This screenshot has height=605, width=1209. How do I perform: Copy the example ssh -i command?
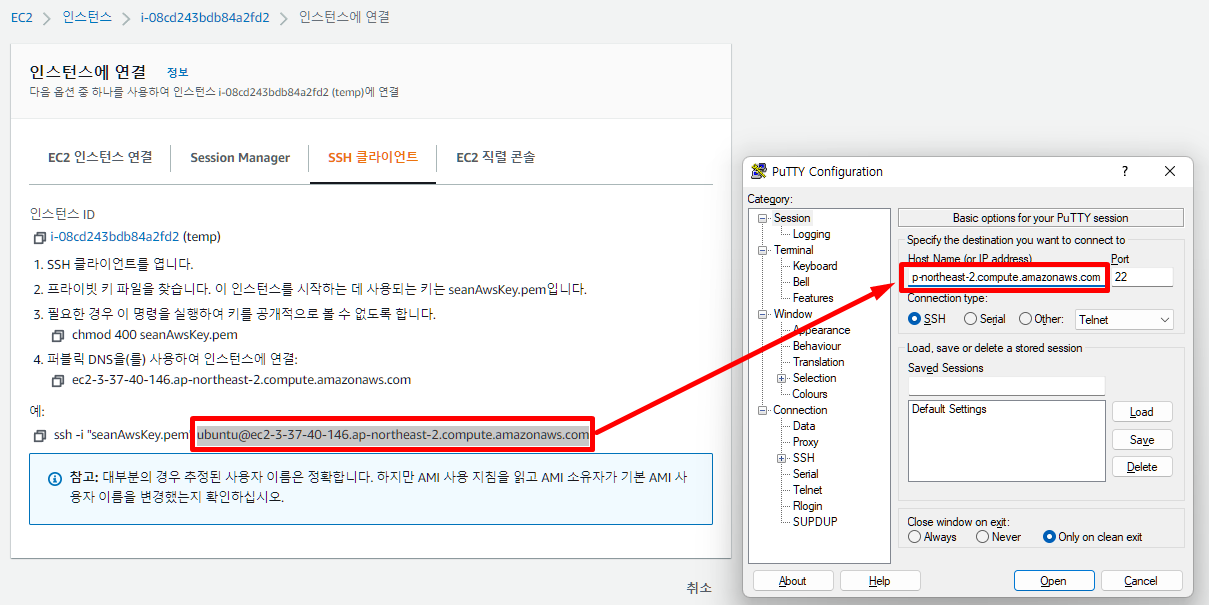39,436
